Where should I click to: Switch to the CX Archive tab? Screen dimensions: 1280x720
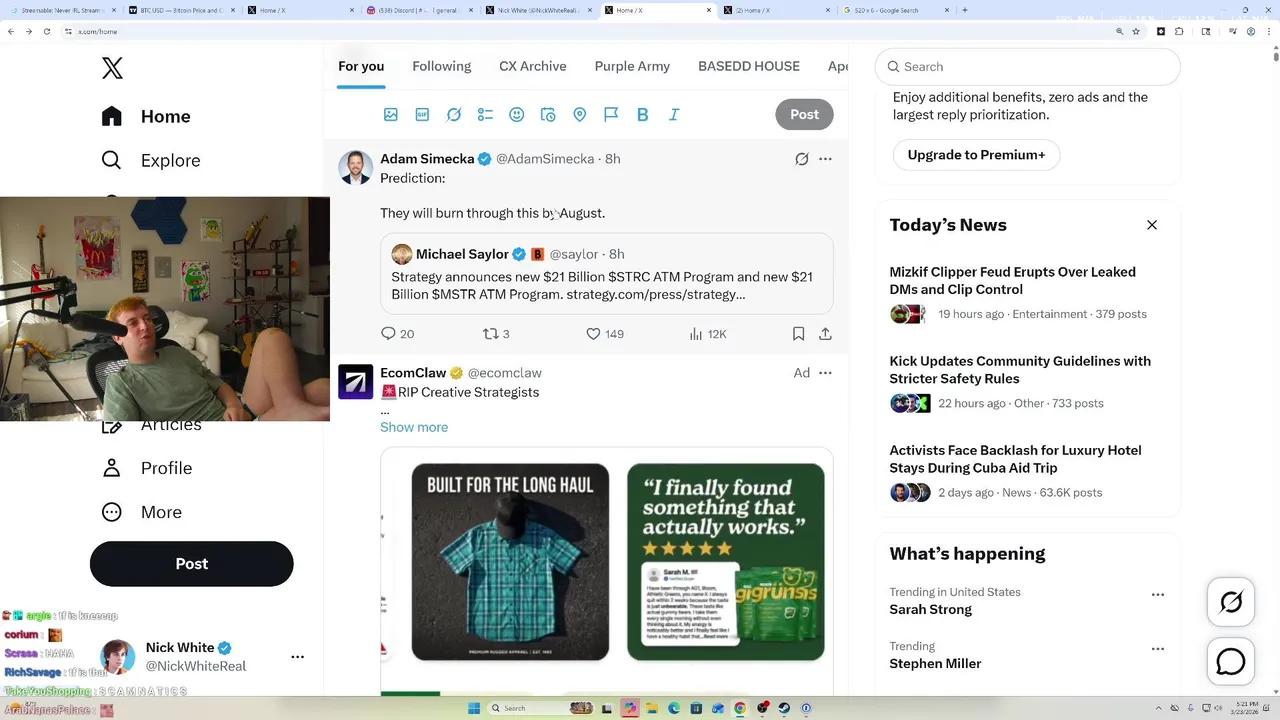pos(533,66)
